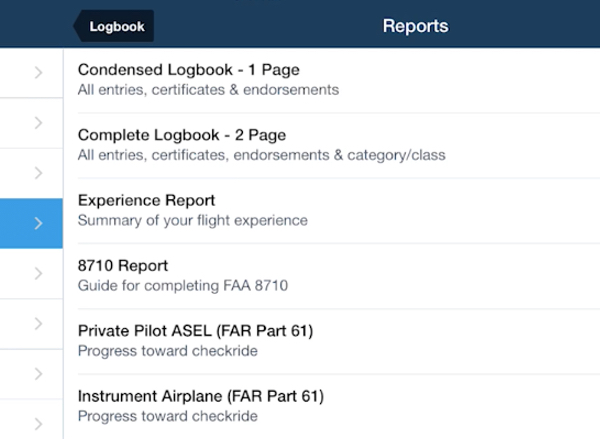Click the sidebar chevron level with category/class subtitle line

pyautogui.click(x=38, y=173)
